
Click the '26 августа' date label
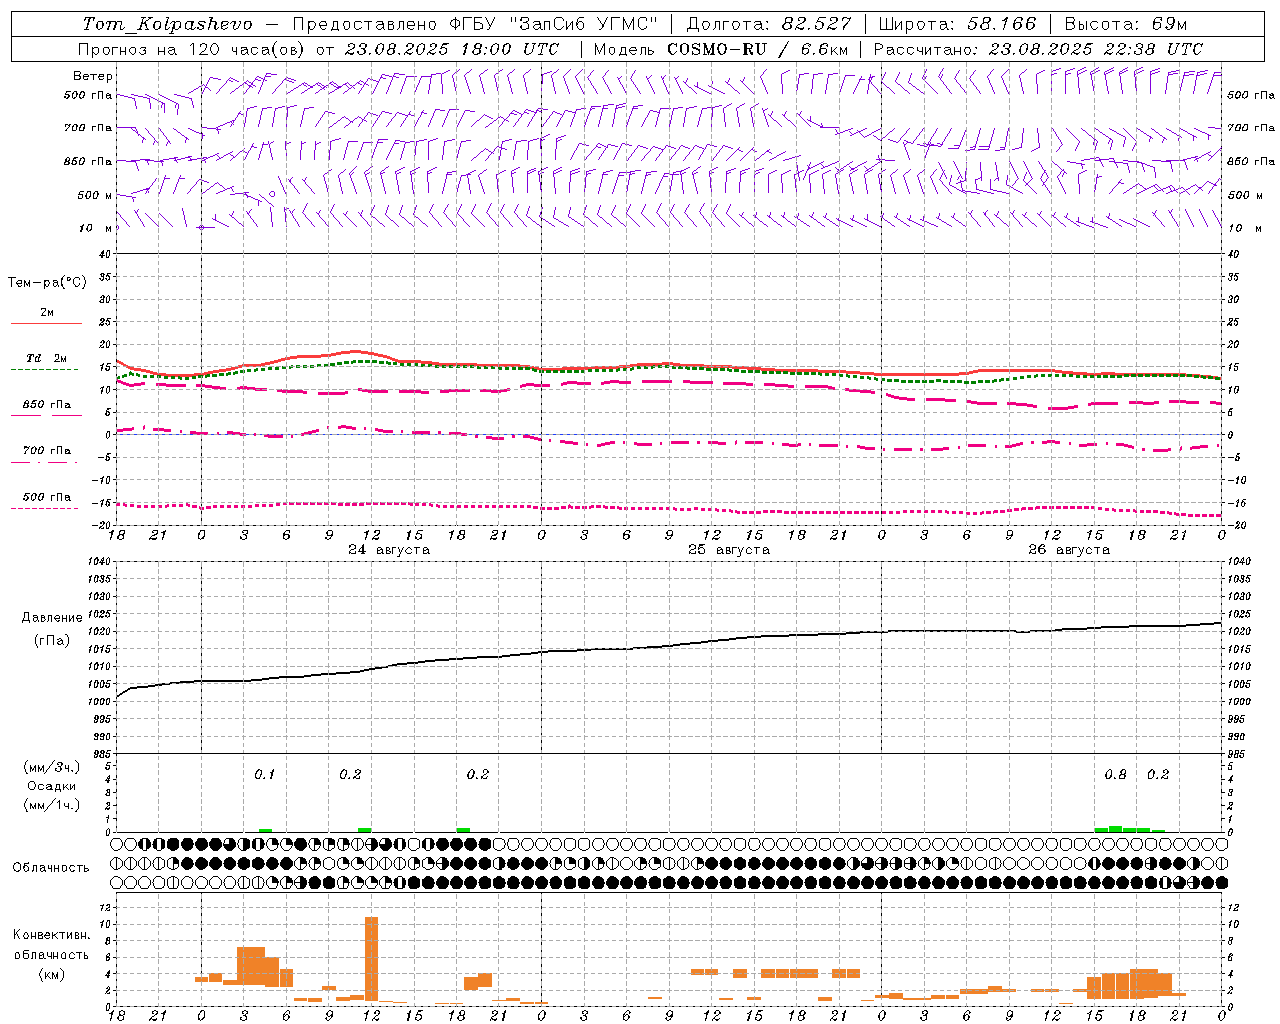1069,550
